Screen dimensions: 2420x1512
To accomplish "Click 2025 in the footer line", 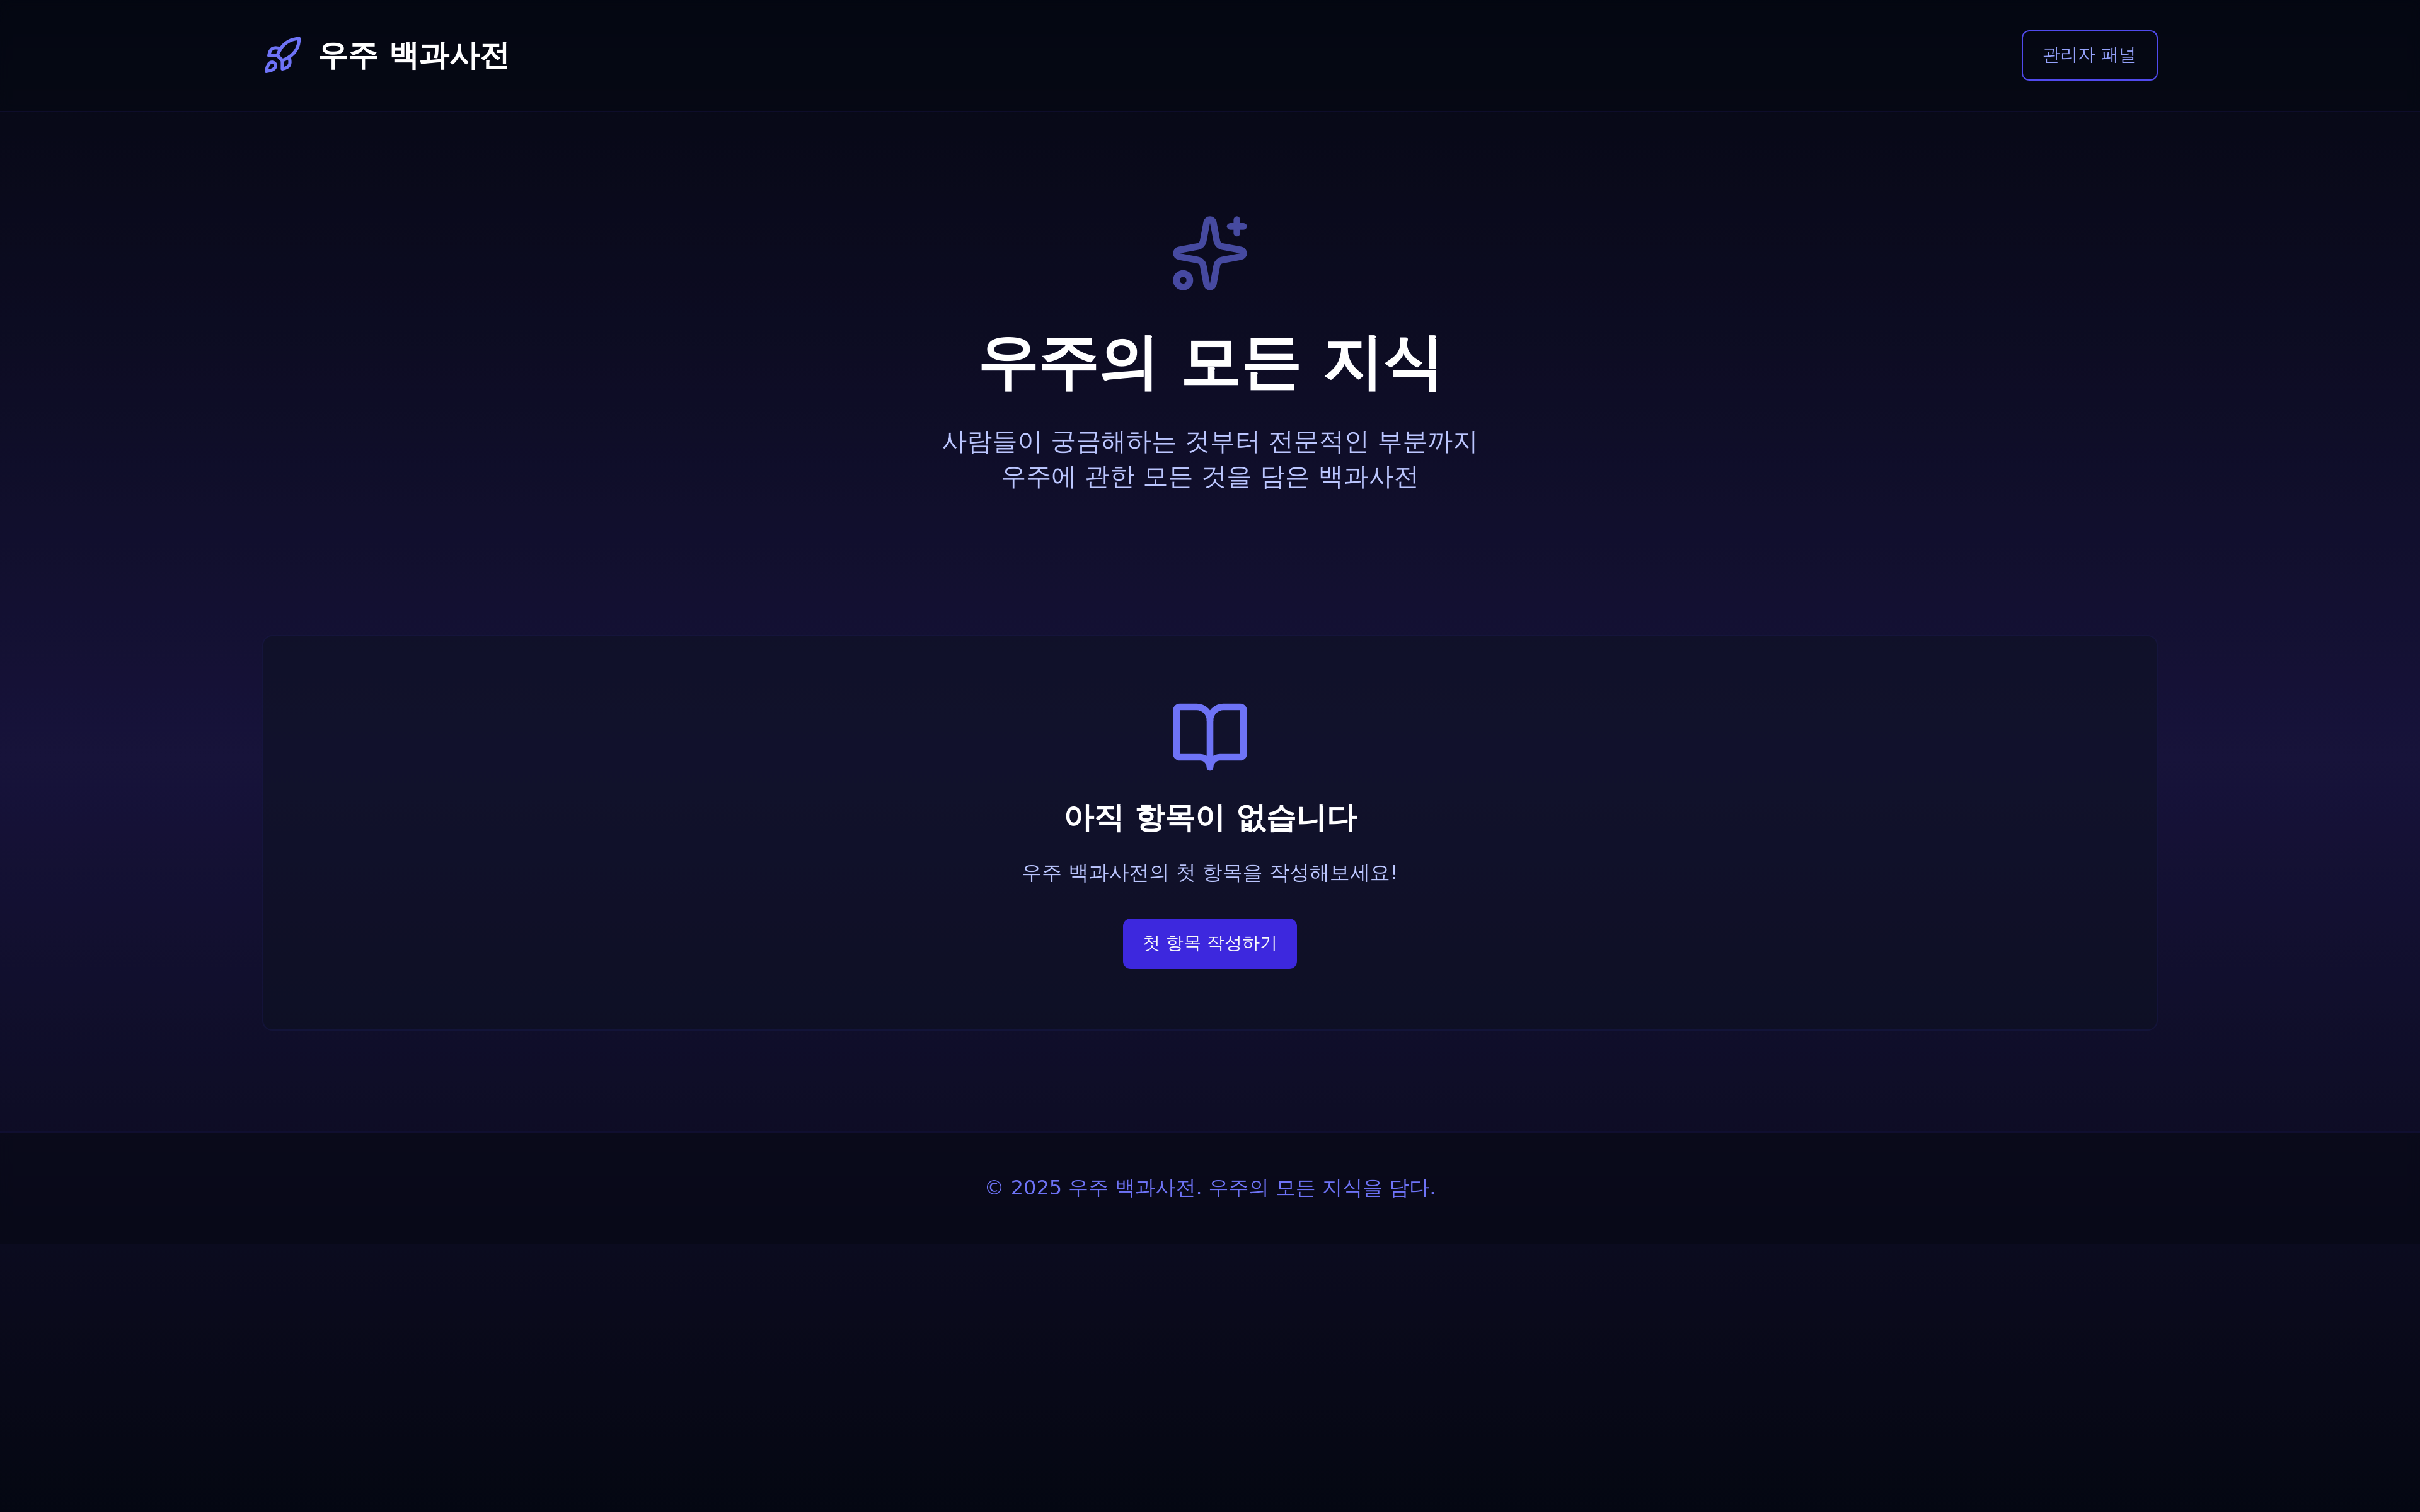I will pos(1035,1188).
